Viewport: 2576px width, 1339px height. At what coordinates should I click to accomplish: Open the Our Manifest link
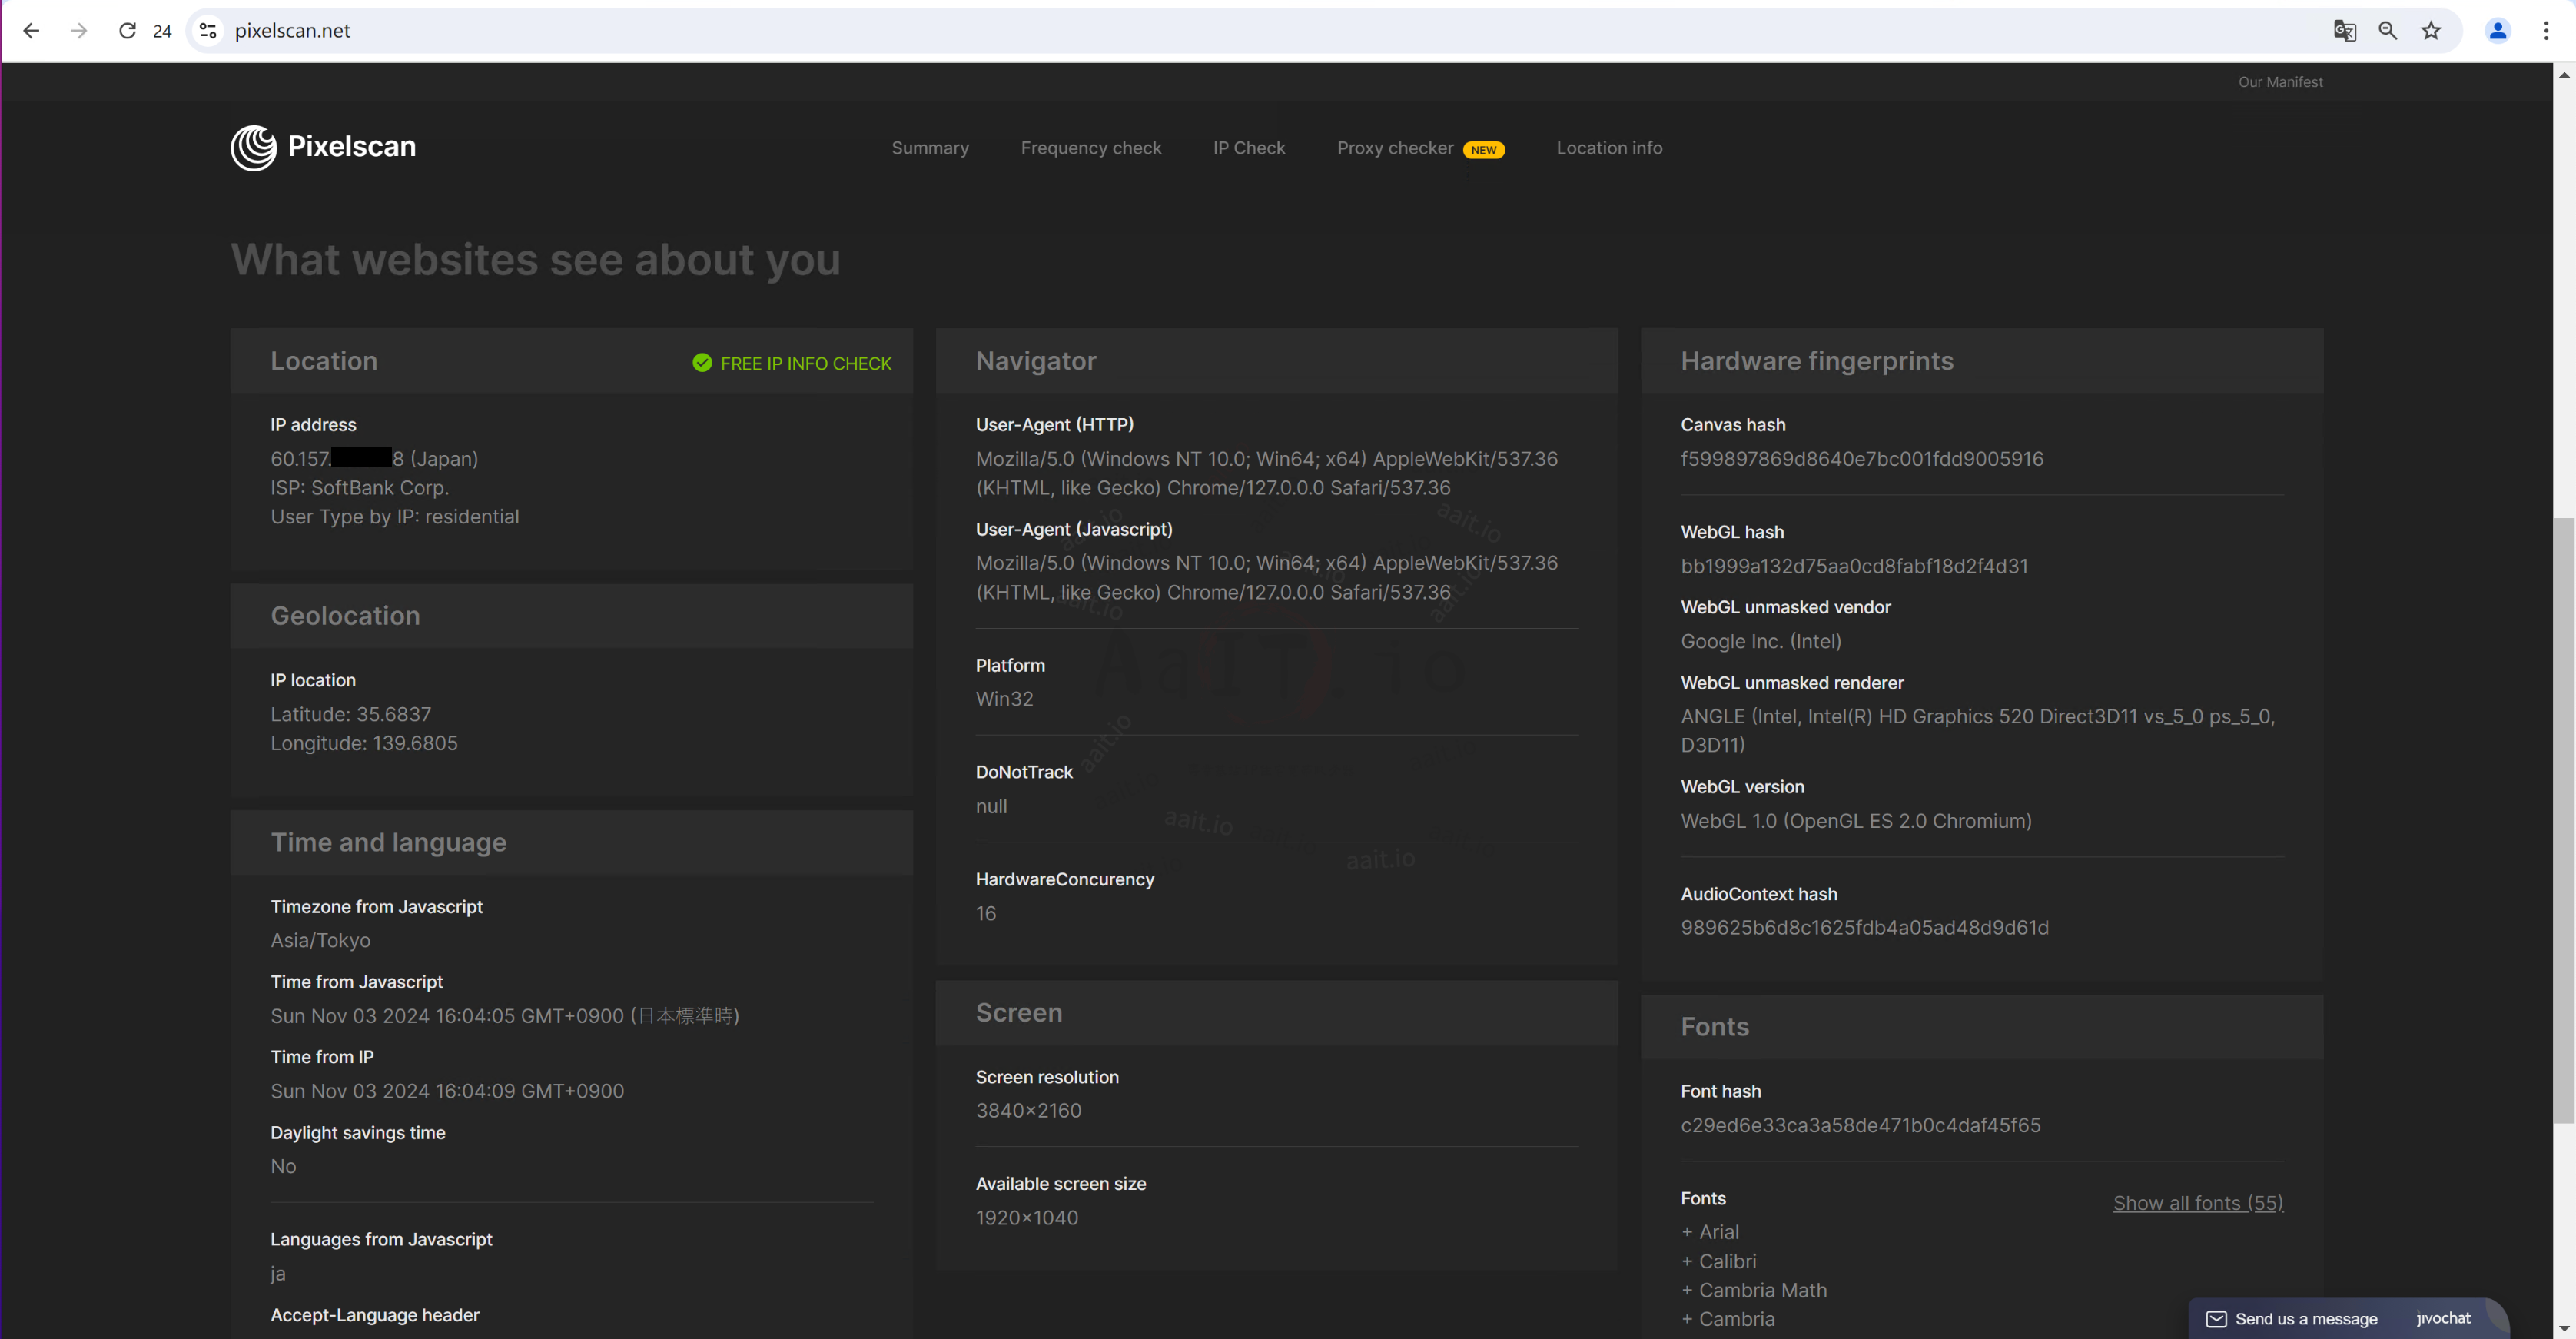pos(2280,82)
